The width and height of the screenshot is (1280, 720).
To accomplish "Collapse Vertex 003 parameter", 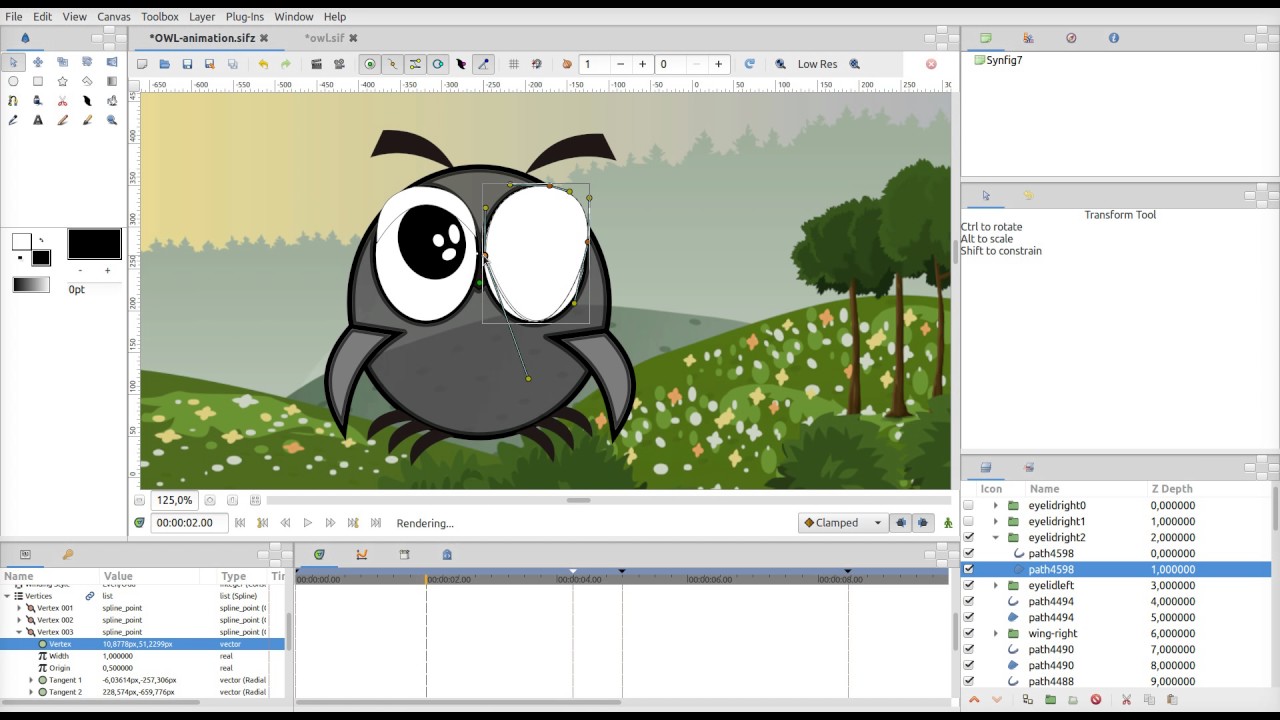I will point(19,632).
